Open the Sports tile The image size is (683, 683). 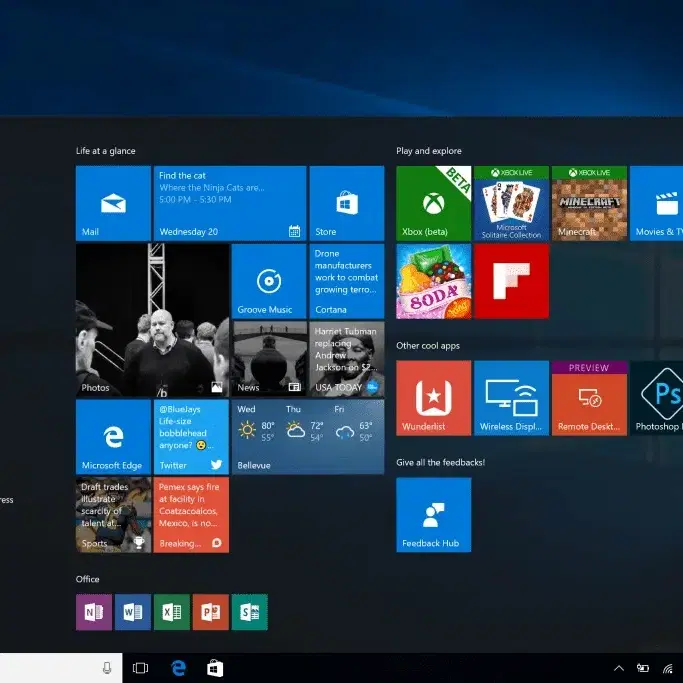tap(113, 515)
